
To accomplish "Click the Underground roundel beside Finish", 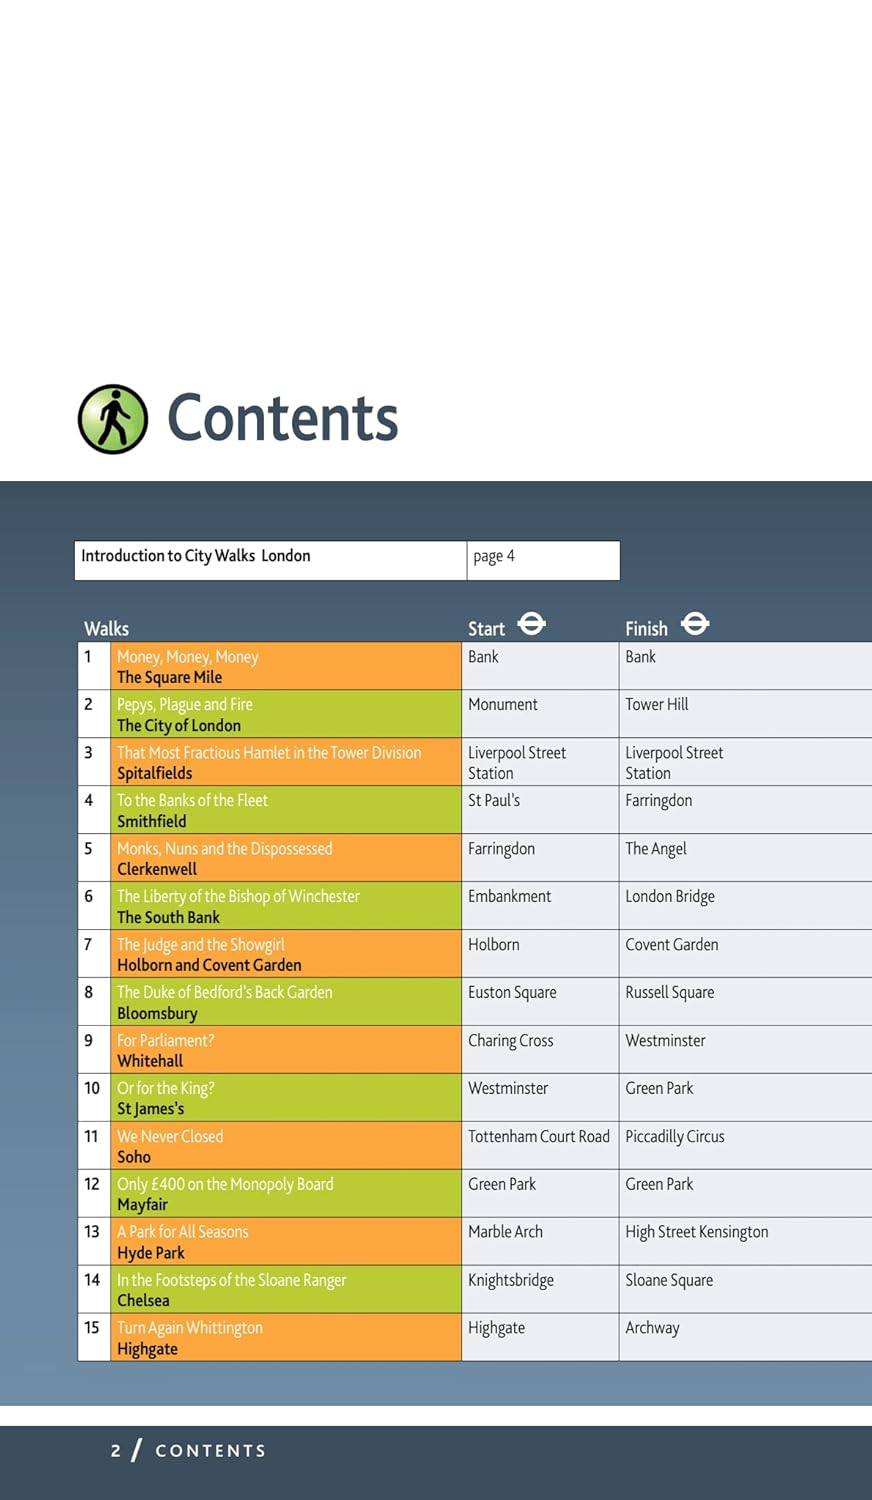I will coord(695,625).
